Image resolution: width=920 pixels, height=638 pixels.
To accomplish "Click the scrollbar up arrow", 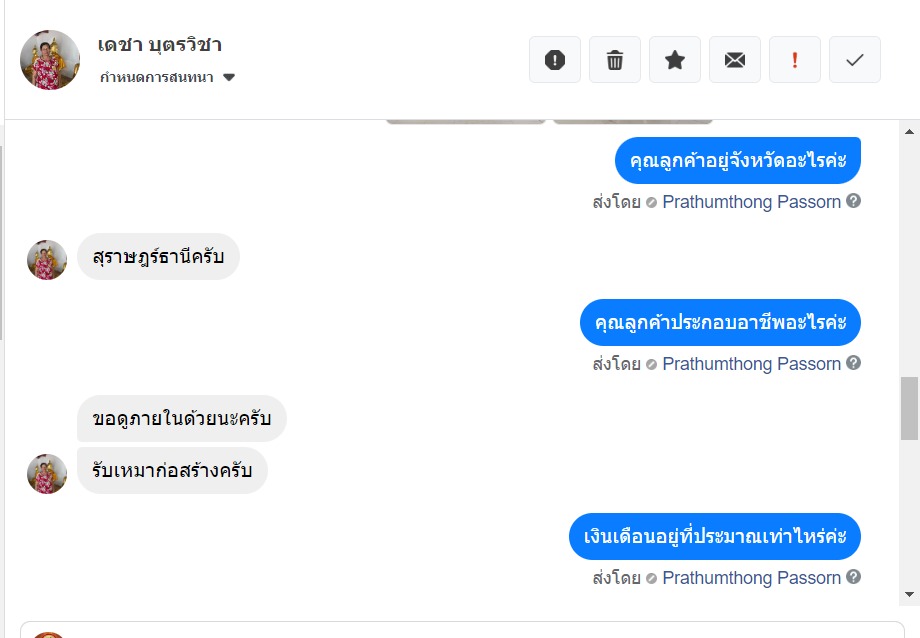I will pos(909,132).
